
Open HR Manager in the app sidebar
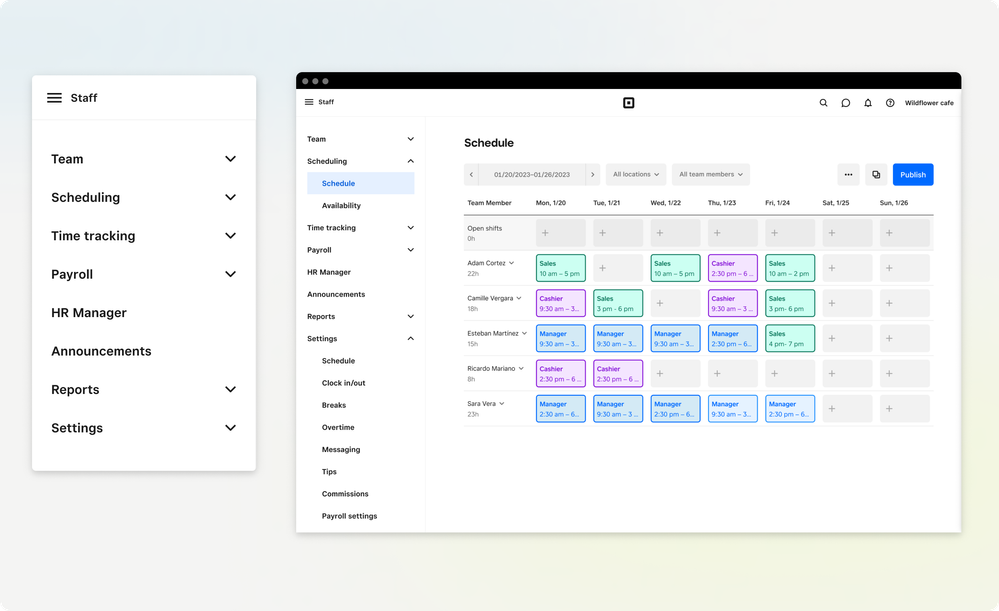(329, 272)
